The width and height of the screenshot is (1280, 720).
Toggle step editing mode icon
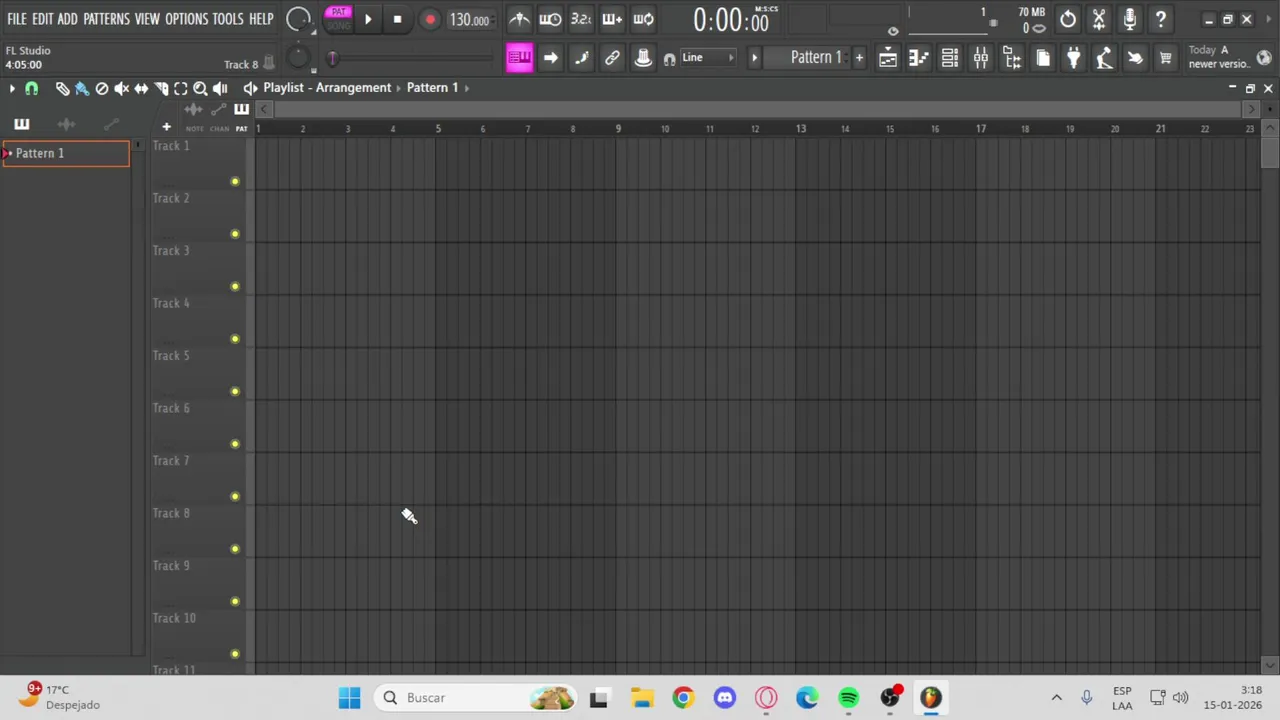(581, 58)
